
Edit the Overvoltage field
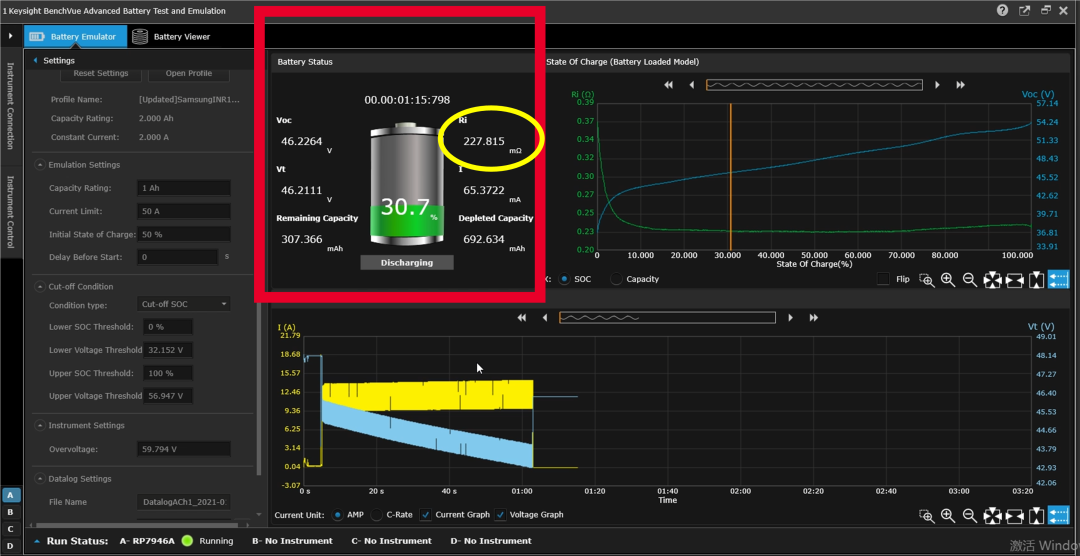[184, 449]
